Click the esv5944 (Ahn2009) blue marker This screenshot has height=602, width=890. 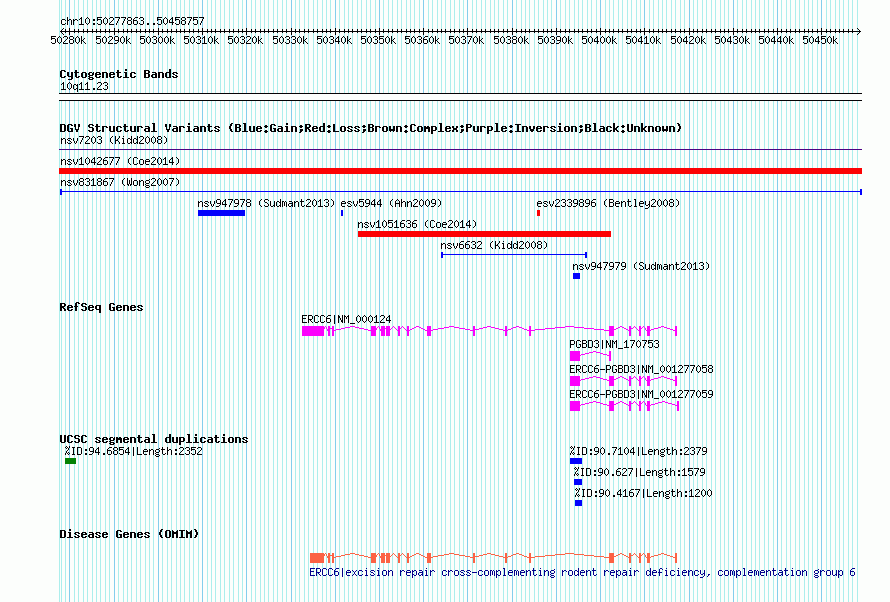click(x=342, y=213)
